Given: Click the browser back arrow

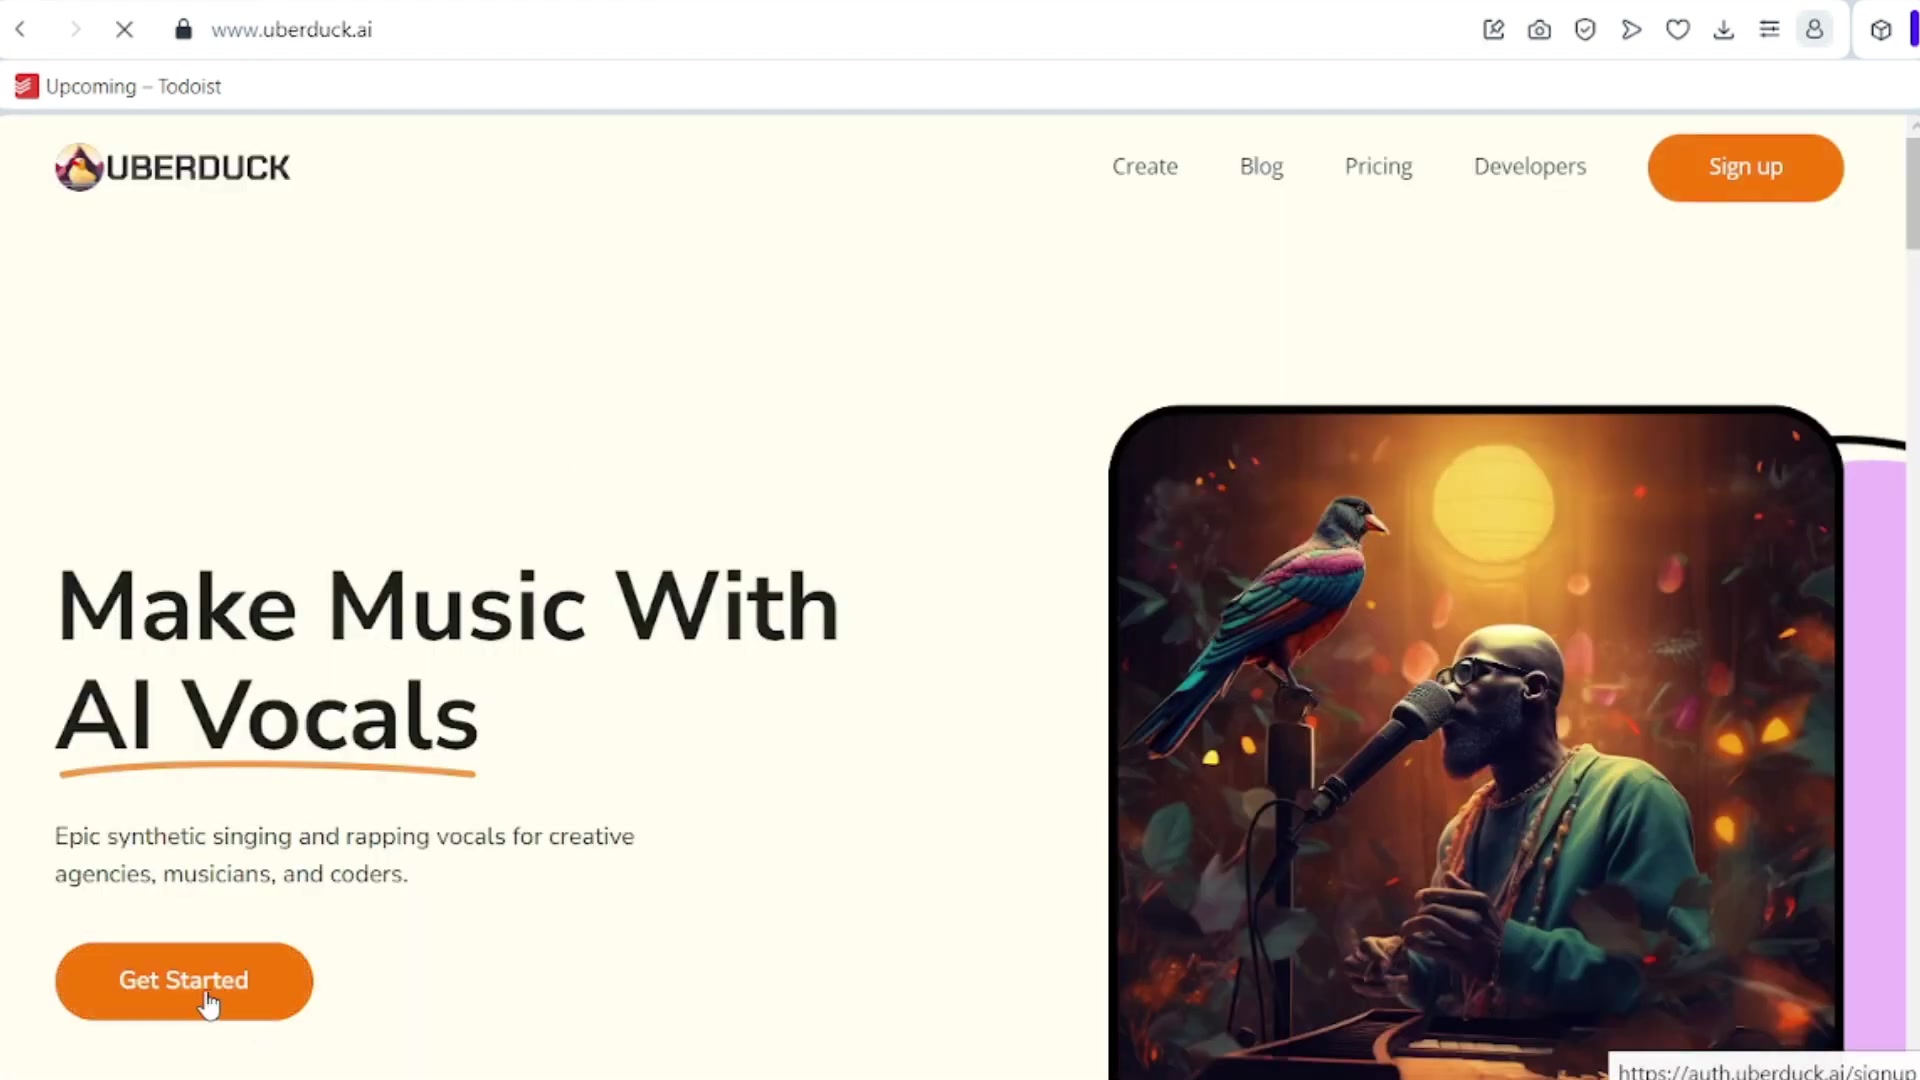Looking at the screenshot, I should pos(21,30).
